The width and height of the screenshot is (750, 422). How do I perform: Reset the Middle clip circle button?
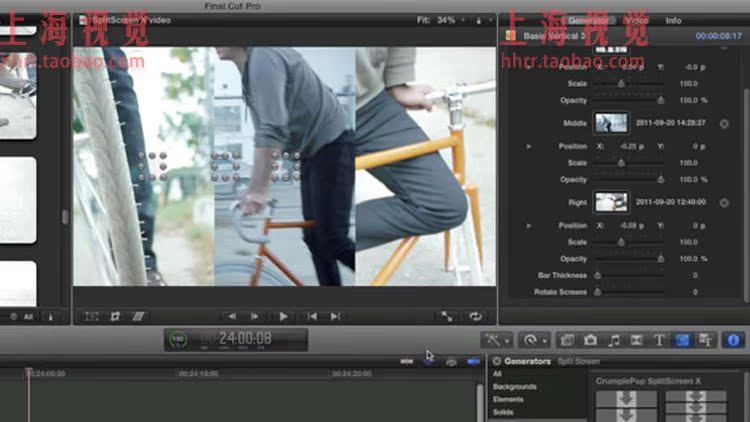(724, 124)
